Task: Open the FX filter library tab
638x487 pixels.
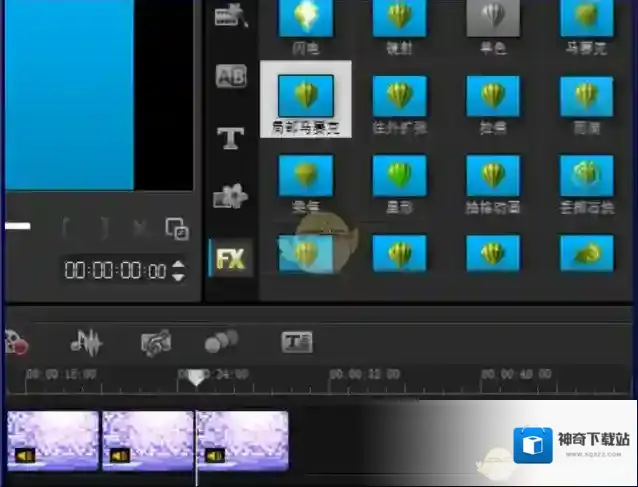Action: 230,260
